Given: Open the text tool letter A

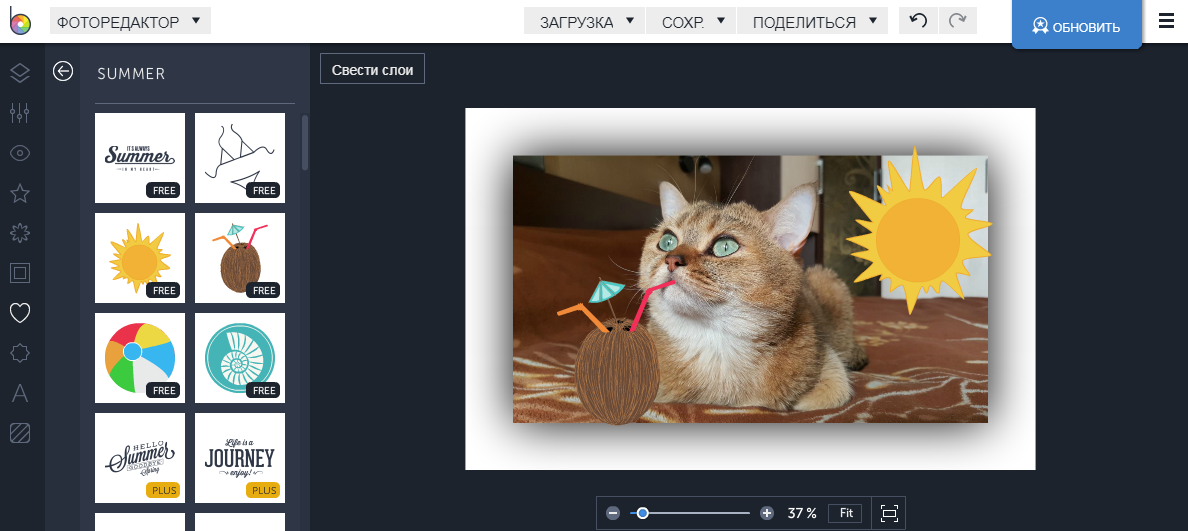Looking at the screenshot, I should coord(20,393).
